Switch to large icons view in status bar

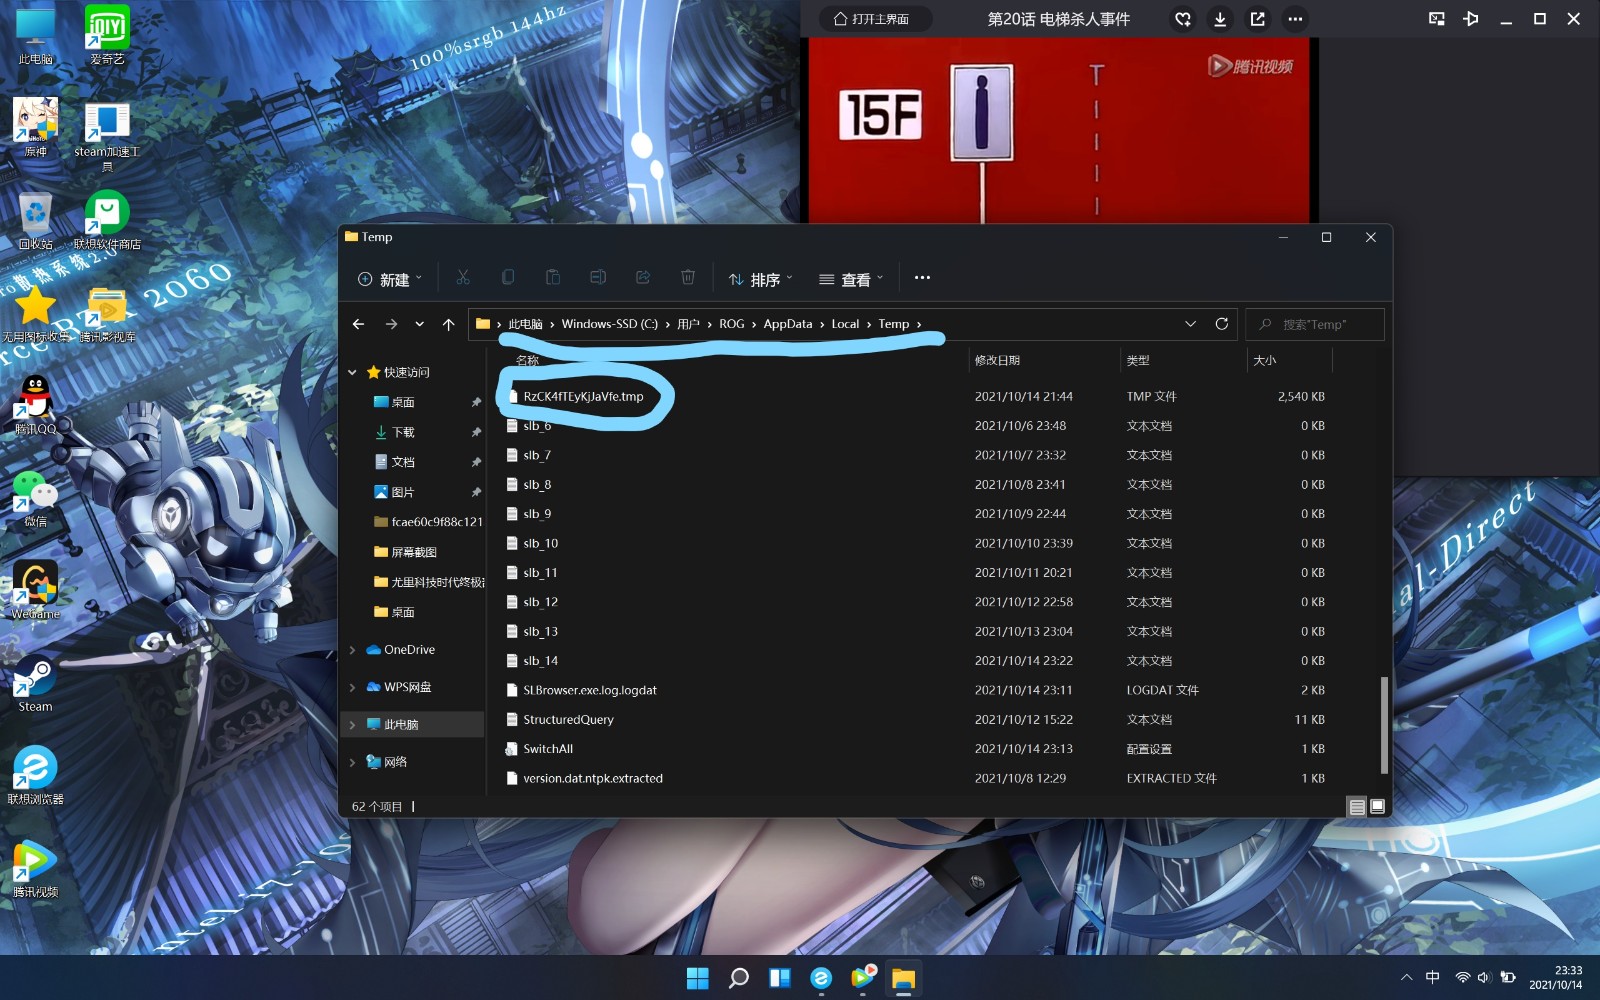pyautogui.click(x=1378, y=807)
